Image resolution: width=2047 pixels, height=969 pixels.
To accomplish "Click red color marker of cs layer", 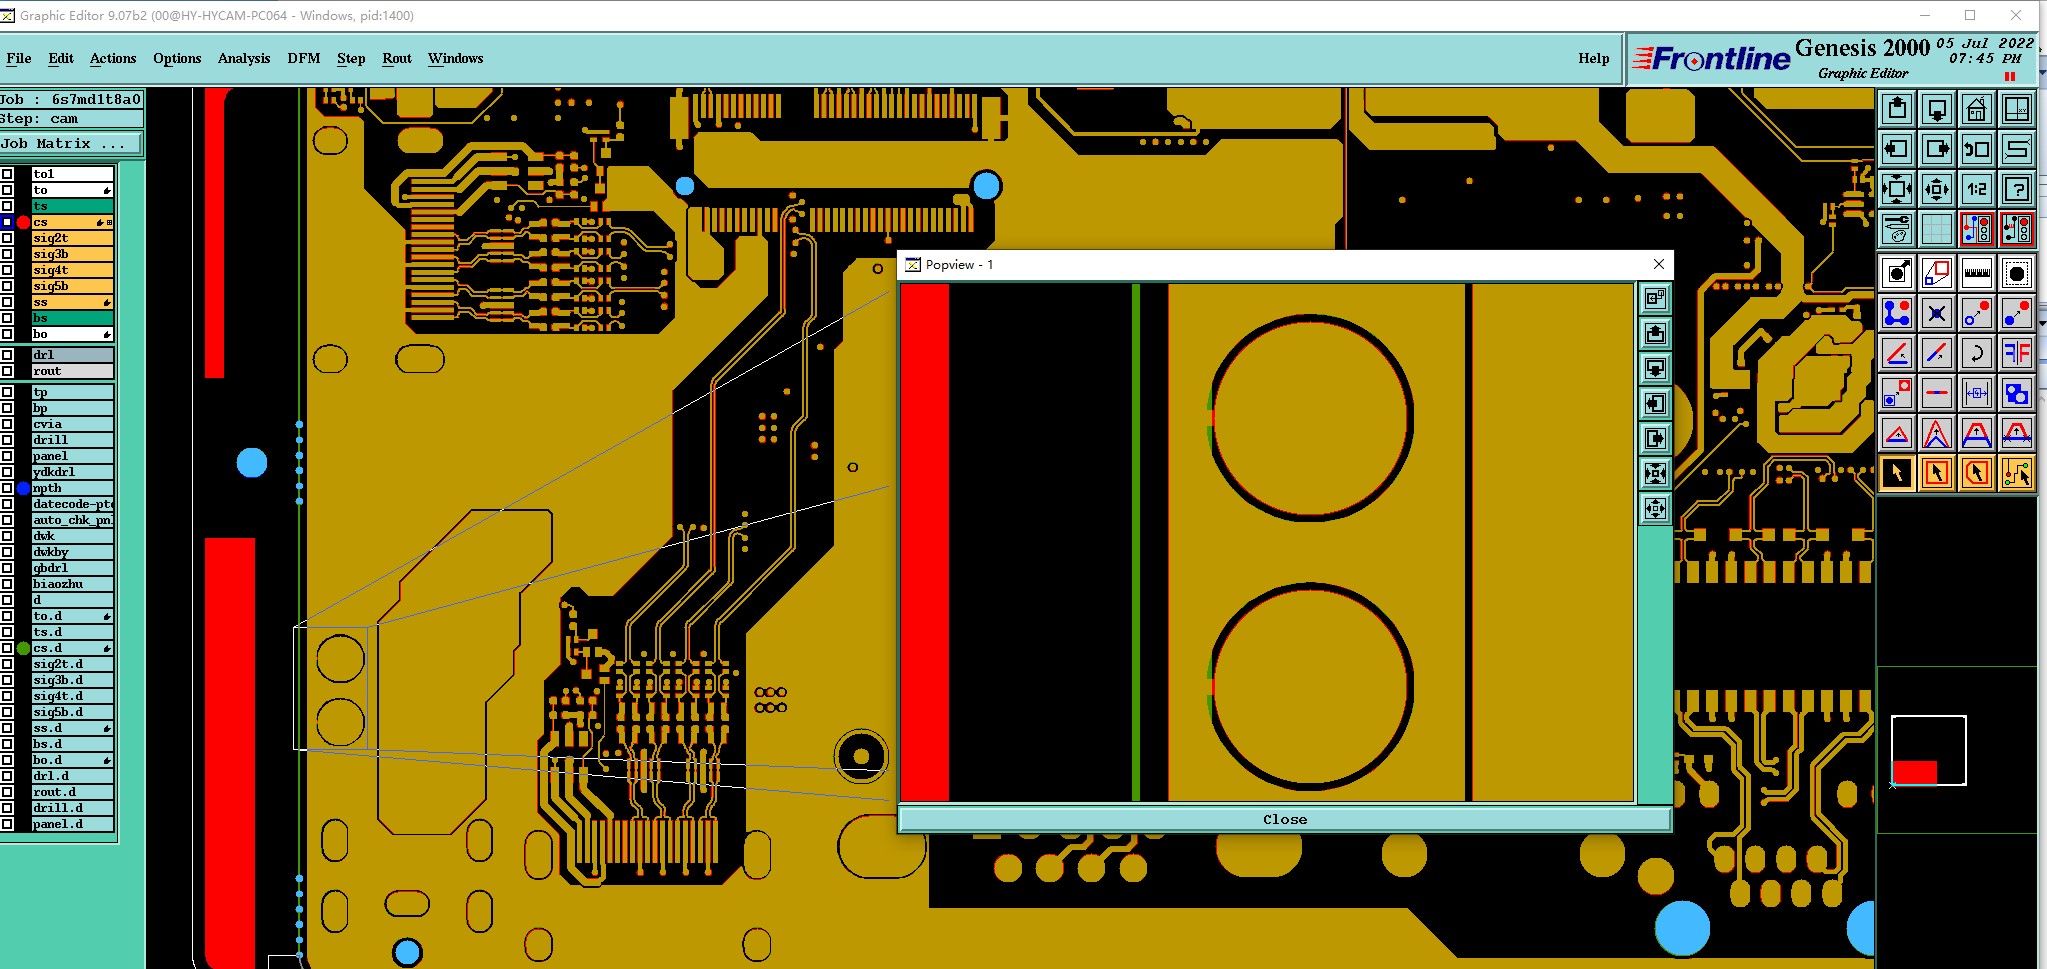I will tap(23, 222).
